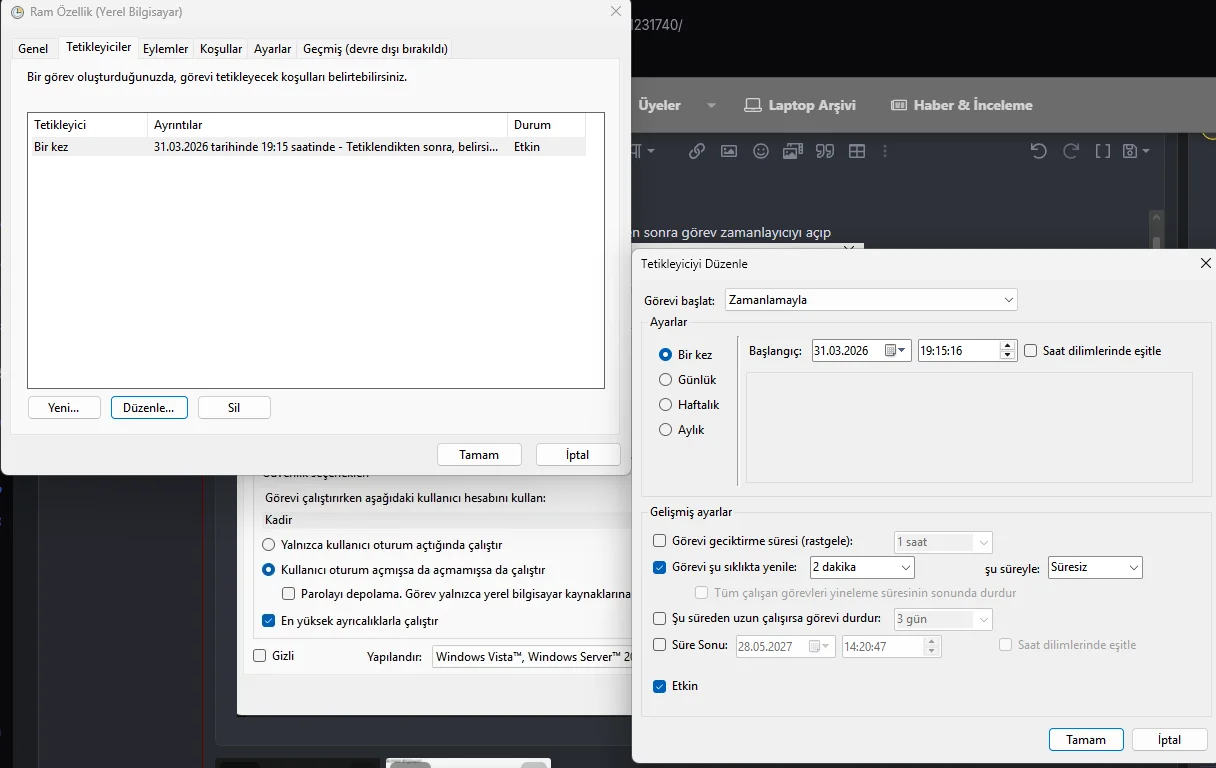Select the Aylık radio option

pos(666,430)
